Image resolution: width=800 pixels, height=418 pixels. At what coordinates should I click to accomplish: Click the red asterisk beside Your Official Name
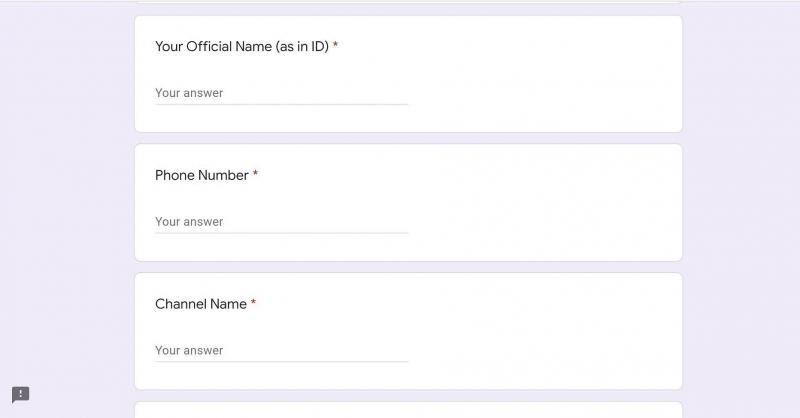(x=336, y=46)
